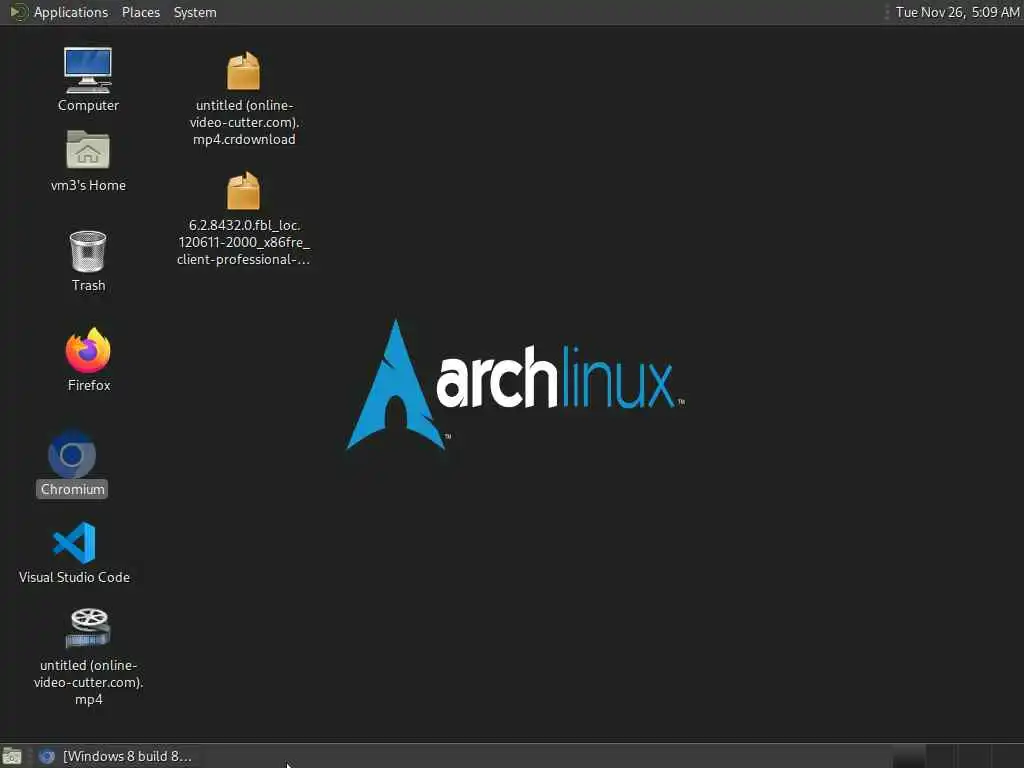Image resolution: width=1024 pixels, height=768 pixels.
Task: Click the clock showing Tue Nov 26
Action: (957, 12)
